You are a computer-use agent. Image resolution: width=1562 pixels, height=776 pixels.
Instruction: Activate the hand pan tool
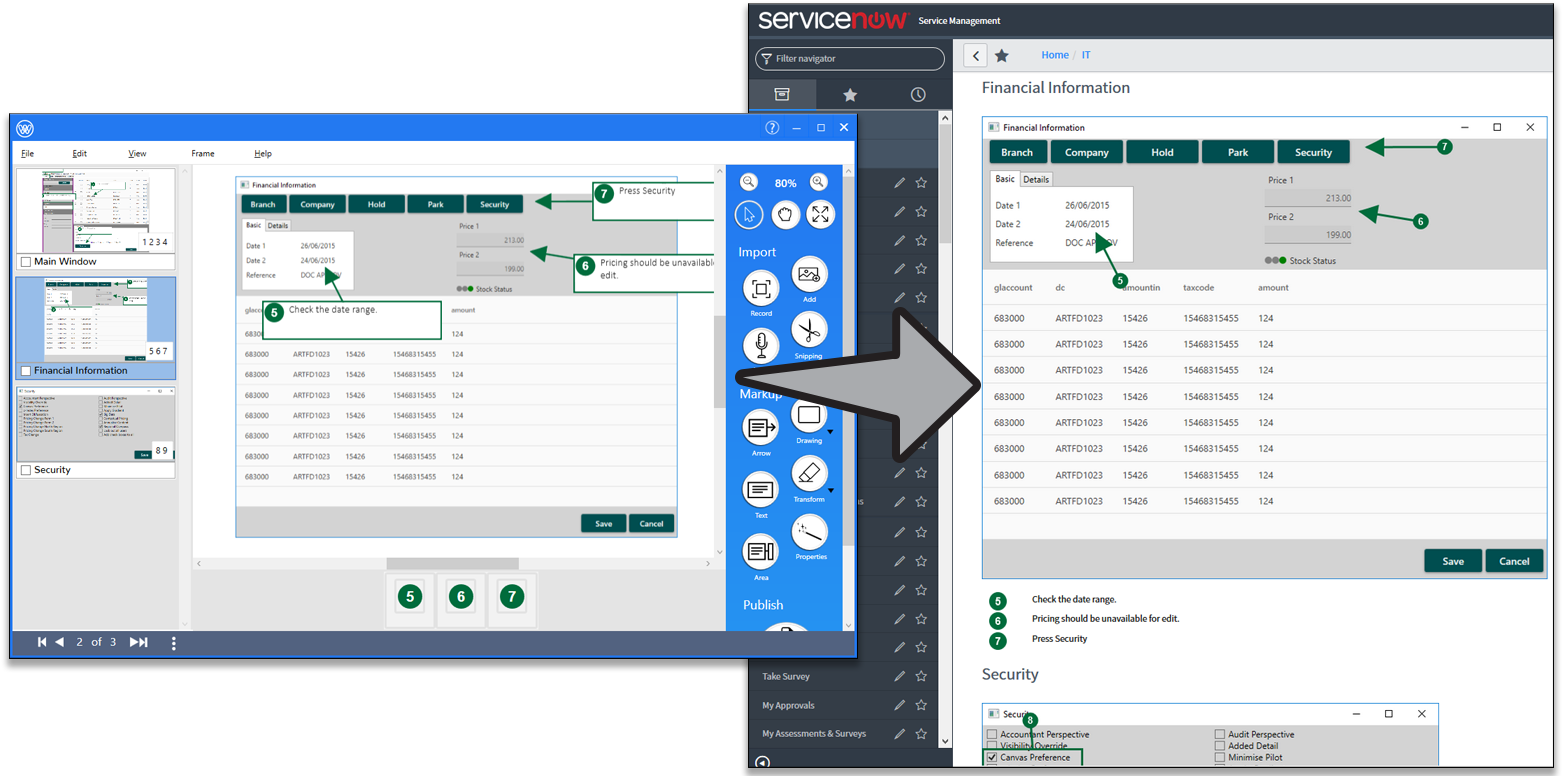pyautogui.click(x=785, y=214)
